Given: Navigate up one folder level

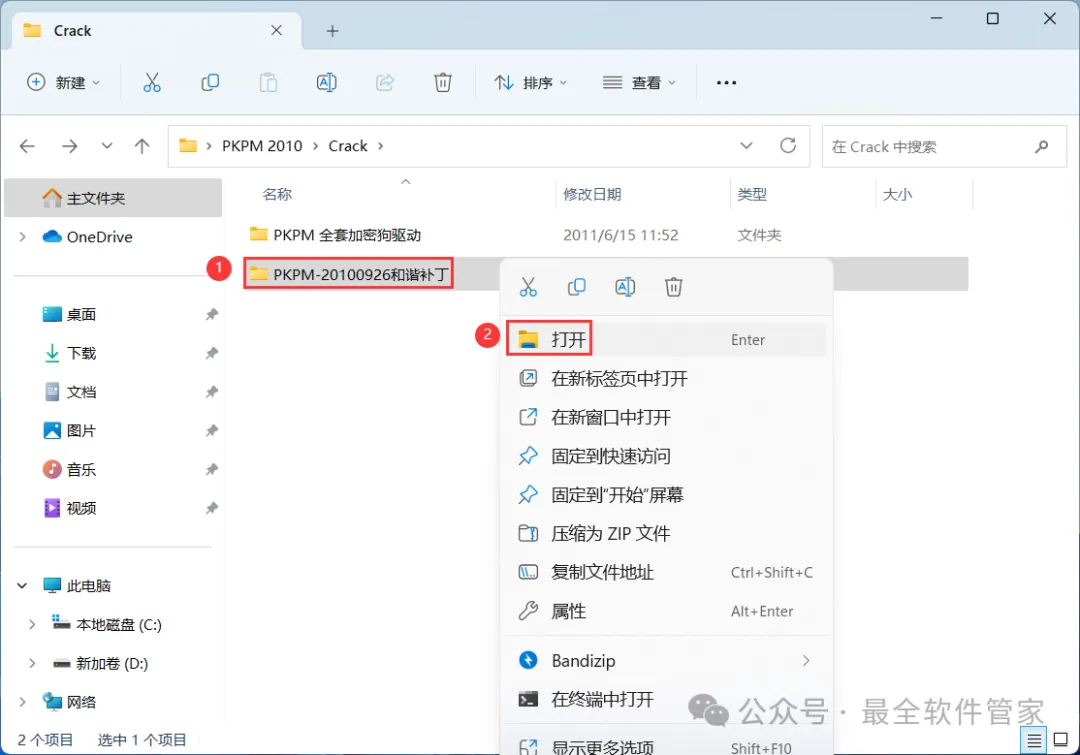Looking at the screenshot, I should pyautogui.click(x=142, y=146).
